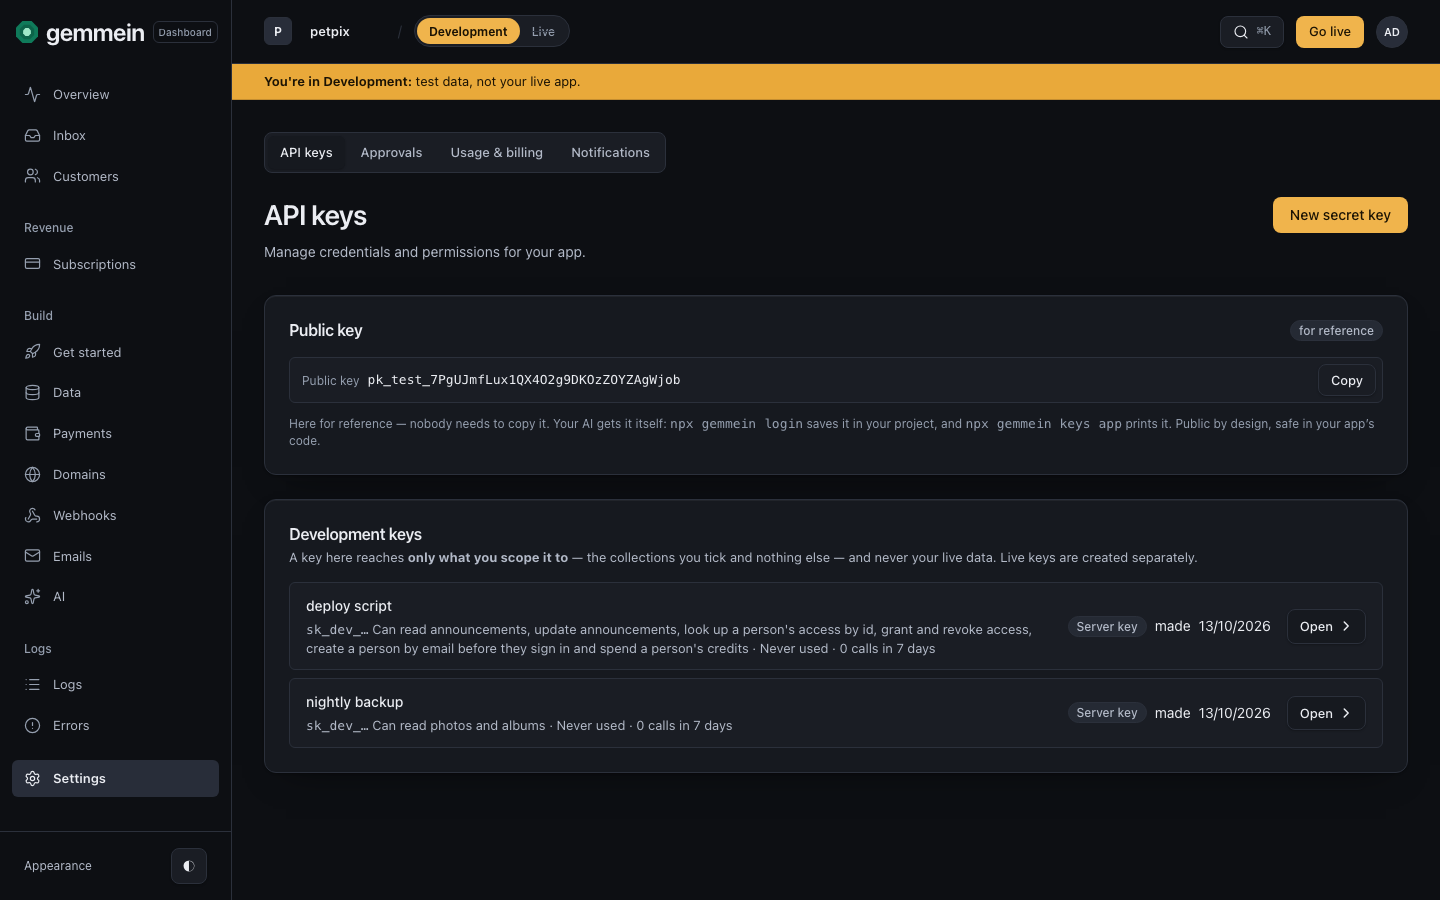
Task: Switch environment to Live
Action: (x=543, y=32)
